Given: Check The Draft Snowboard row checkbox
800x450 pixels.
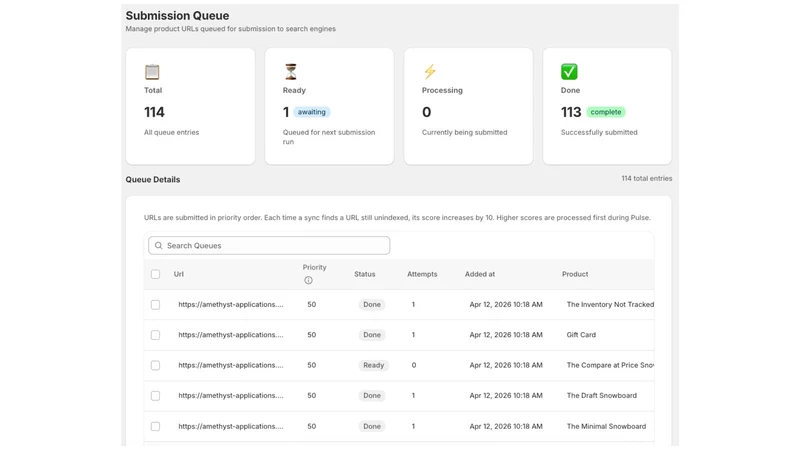Looking at the screenshot, I should (155, 395).
